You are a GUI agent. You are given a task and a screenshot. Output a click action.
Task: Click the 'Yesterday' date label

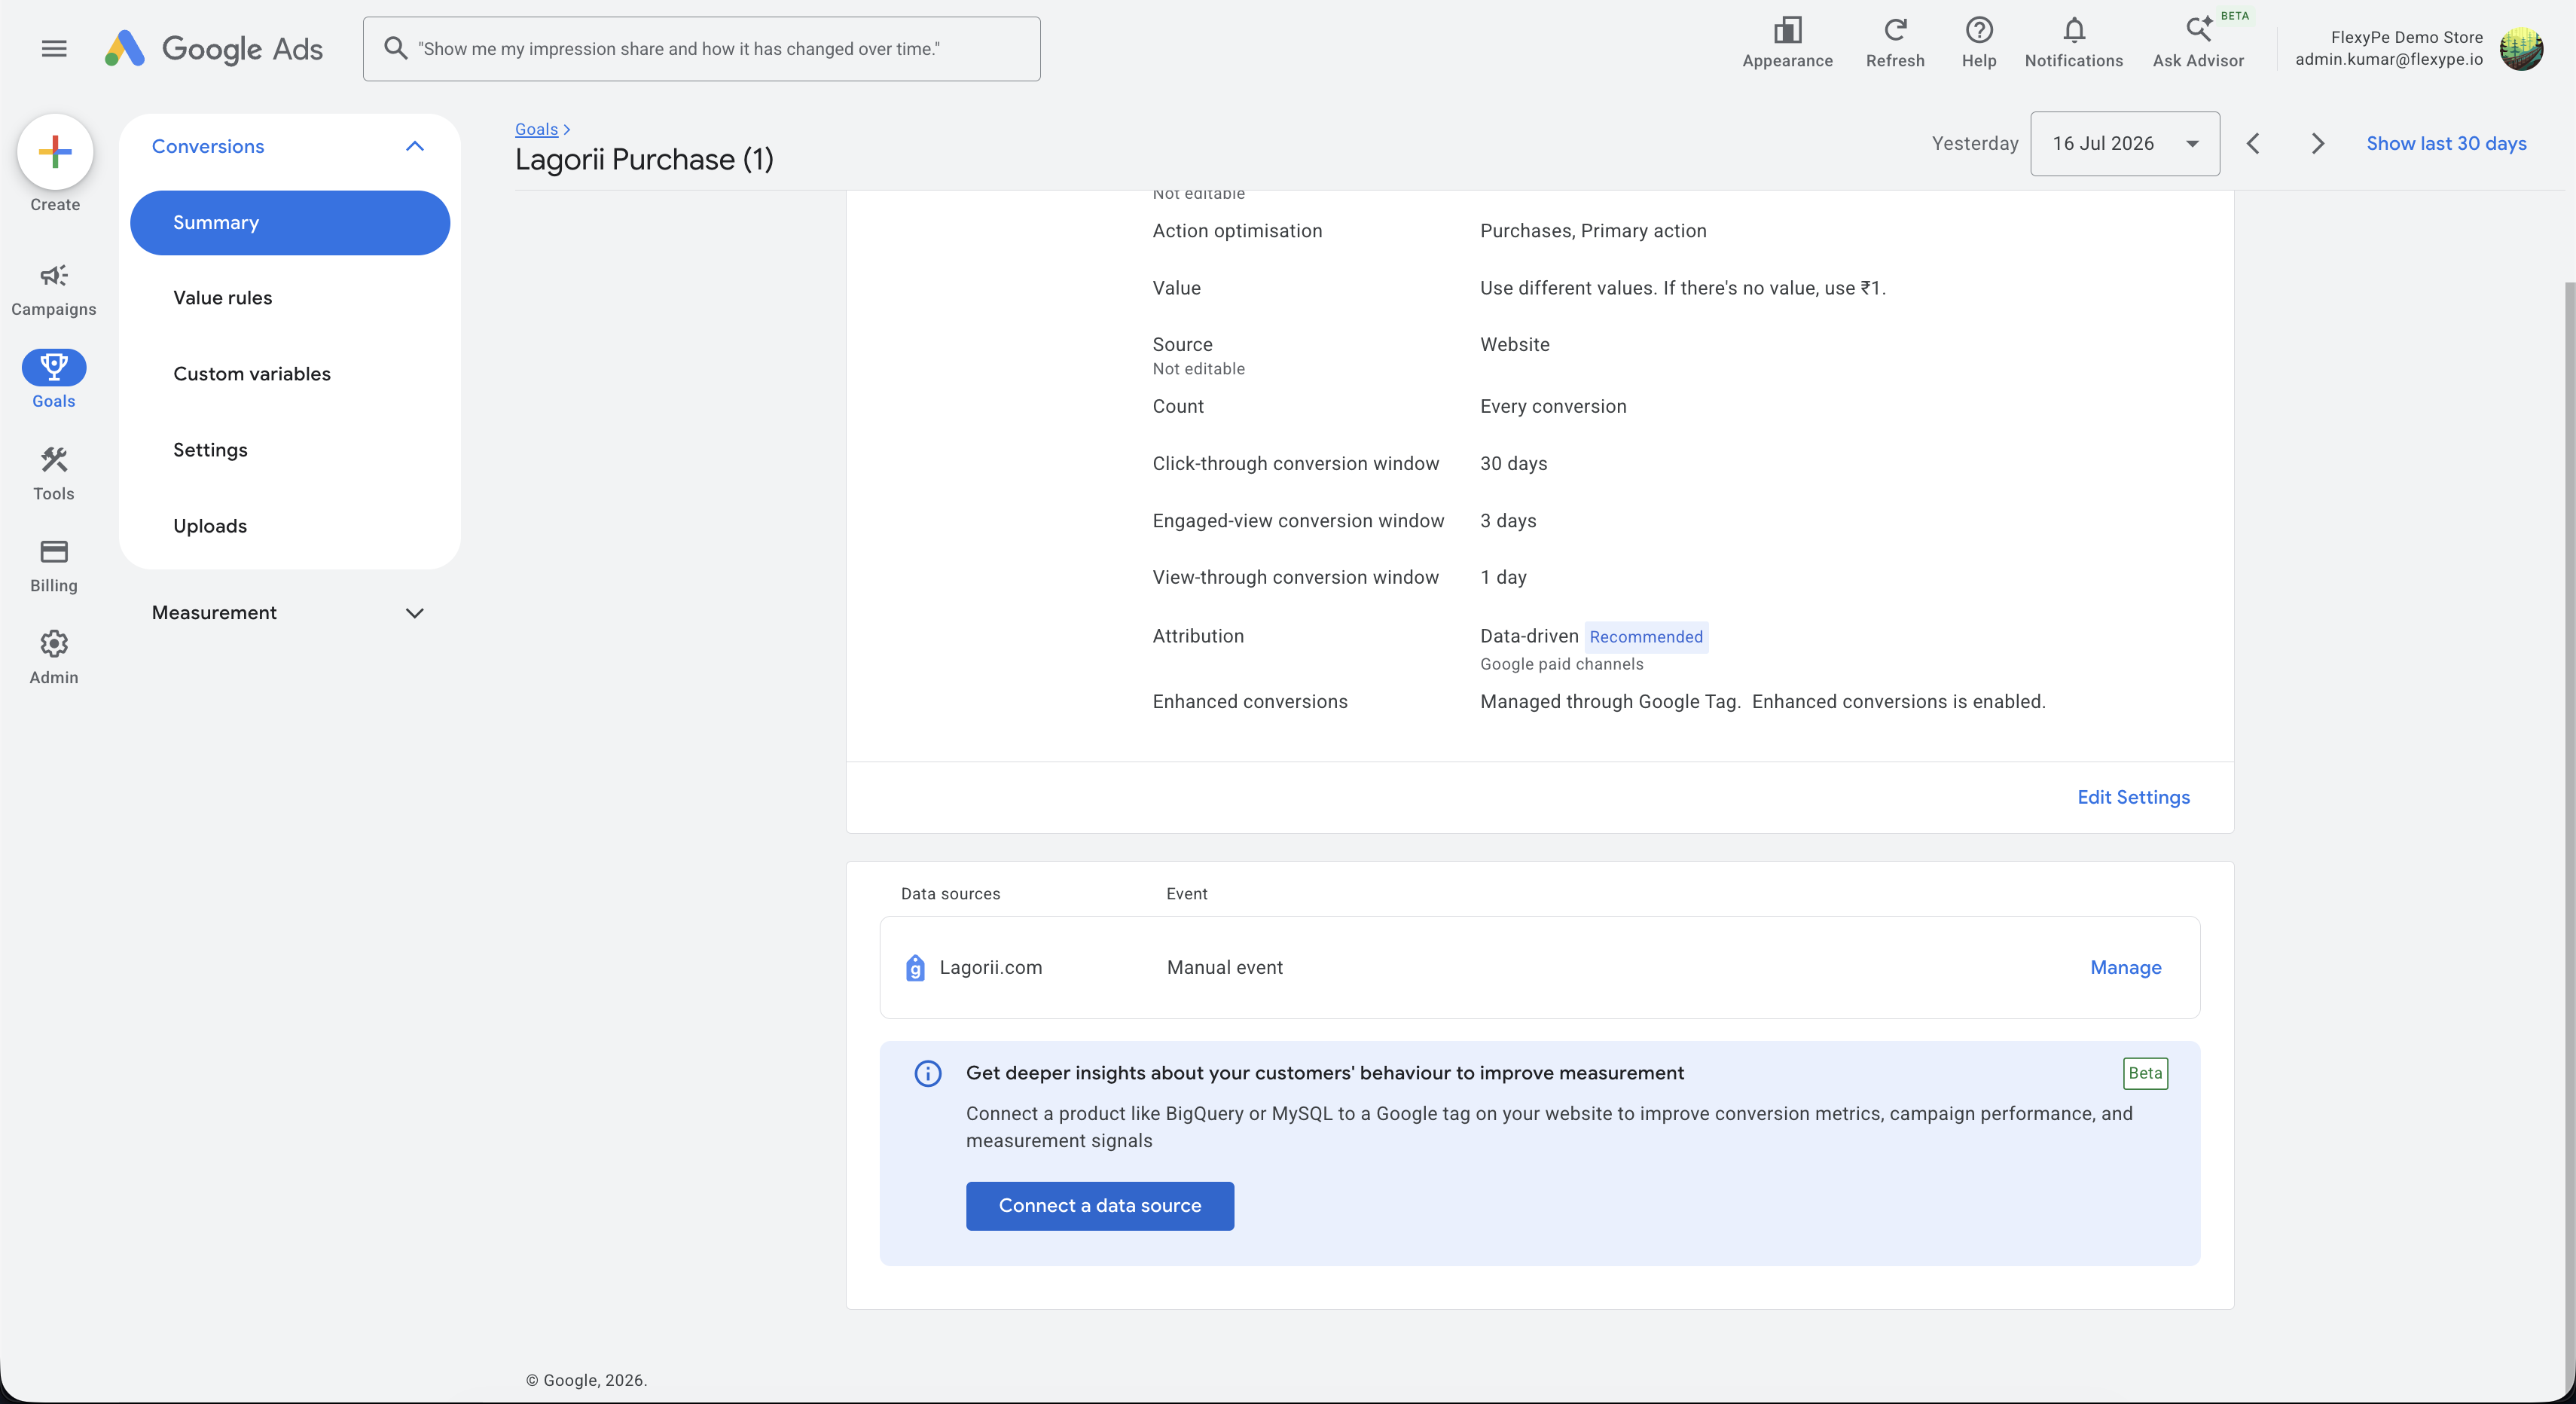pos(1975,143)
